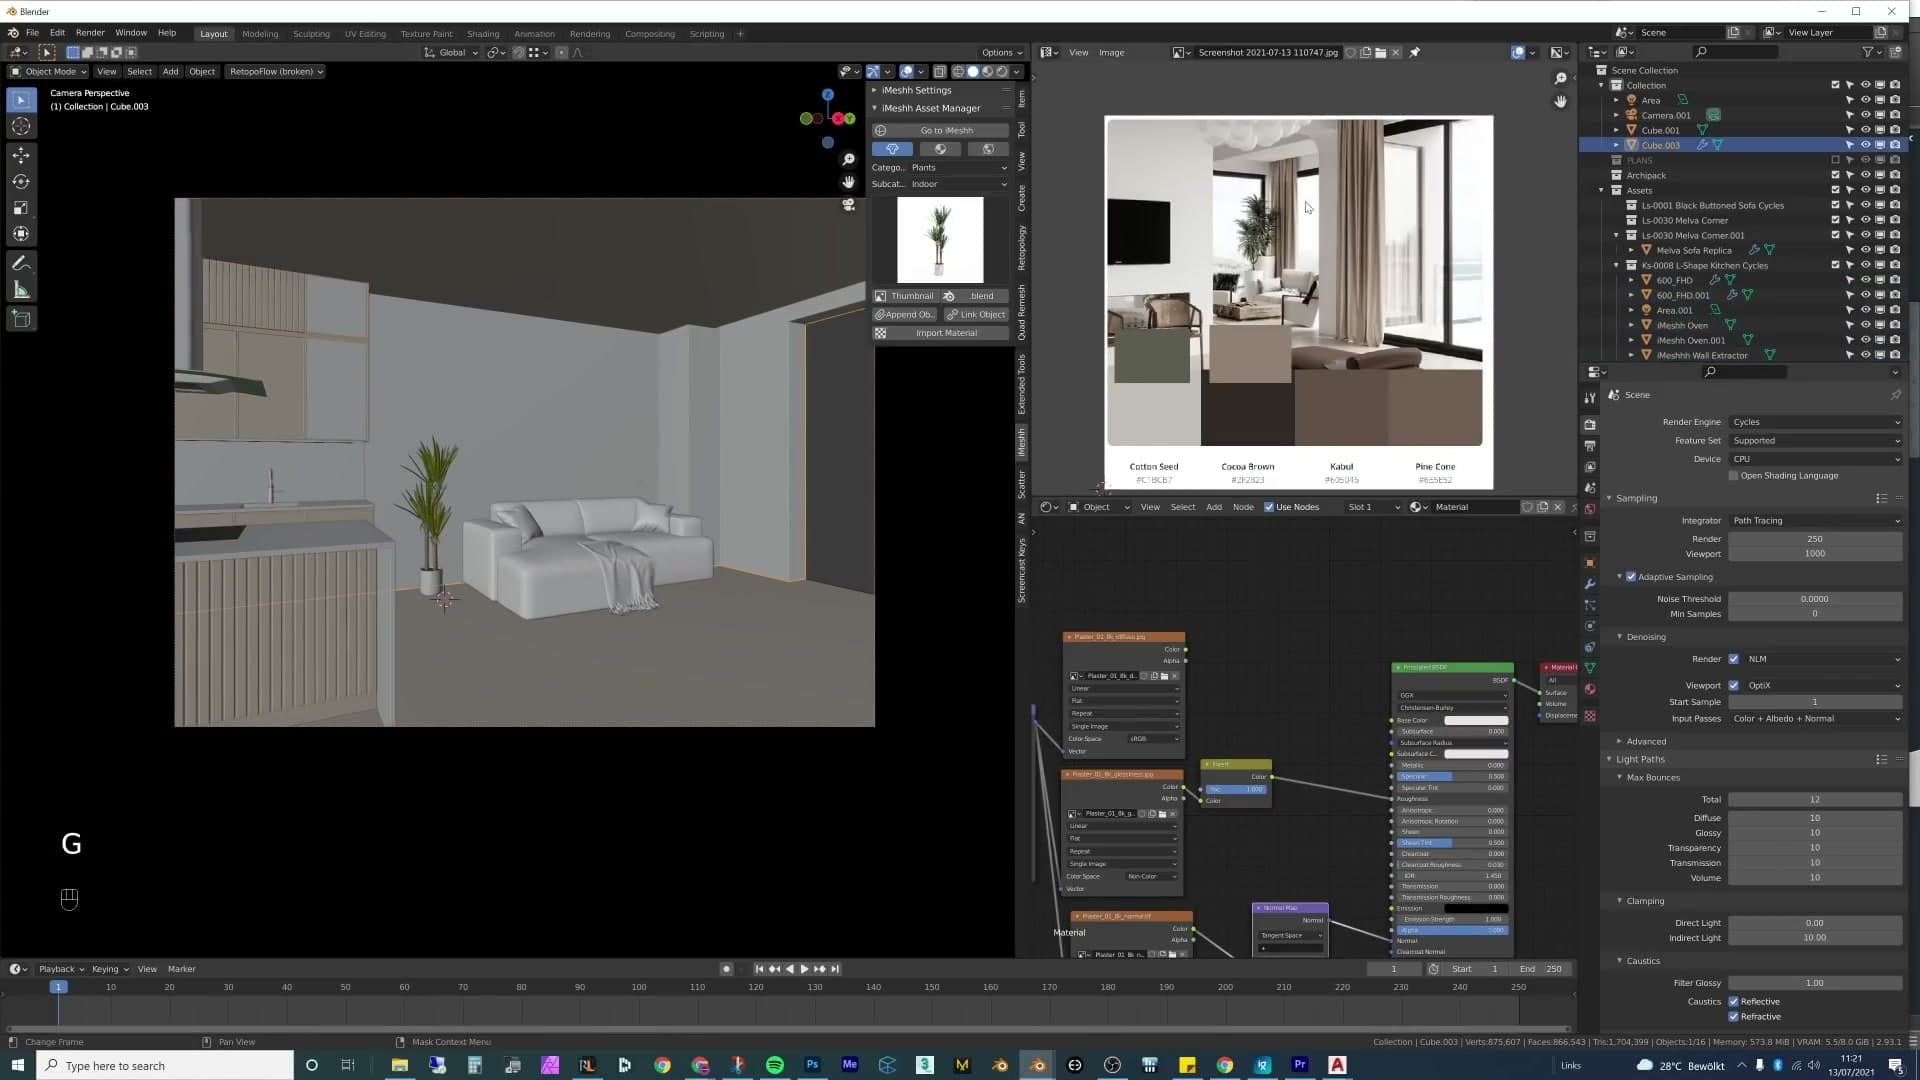Screen dimensions: 1920x1080
Task: Toggle viewport overlays button
Action: pyautogui.click(x=906, y=72)
